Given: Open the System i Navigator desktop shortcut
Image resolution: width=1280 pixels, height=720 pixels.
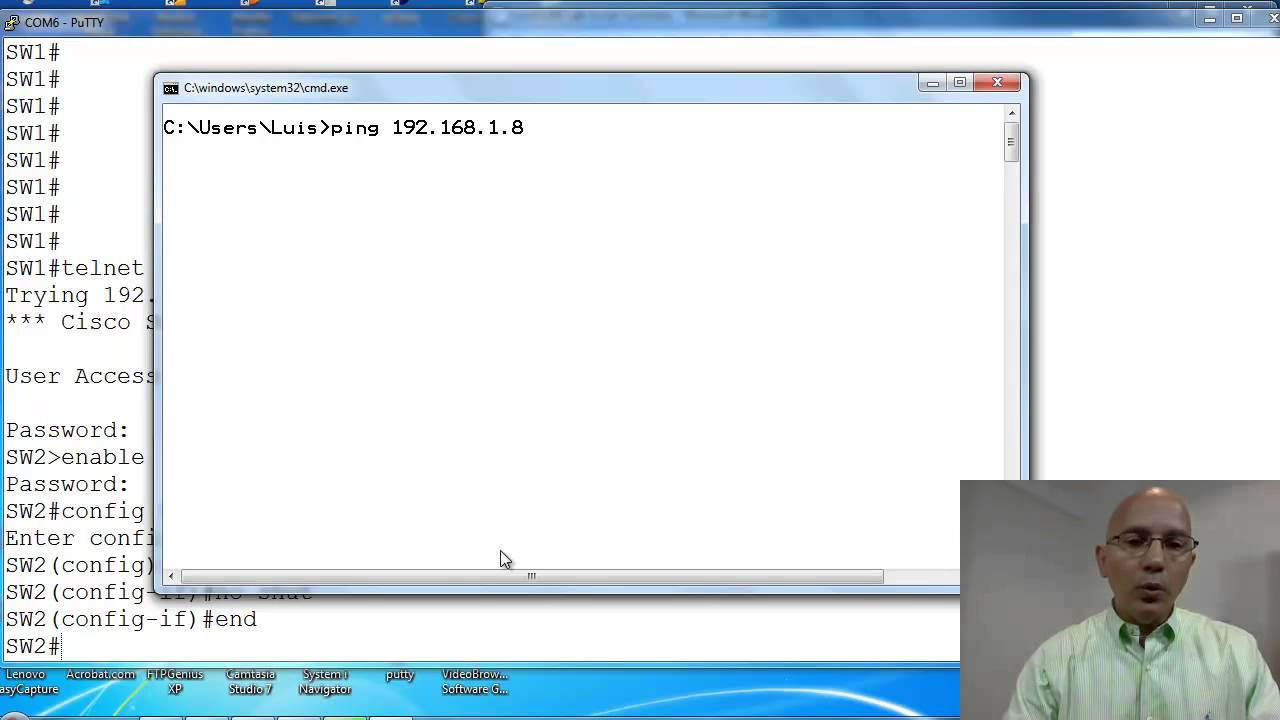Looking at the screenshot, I should pos(325,682).
